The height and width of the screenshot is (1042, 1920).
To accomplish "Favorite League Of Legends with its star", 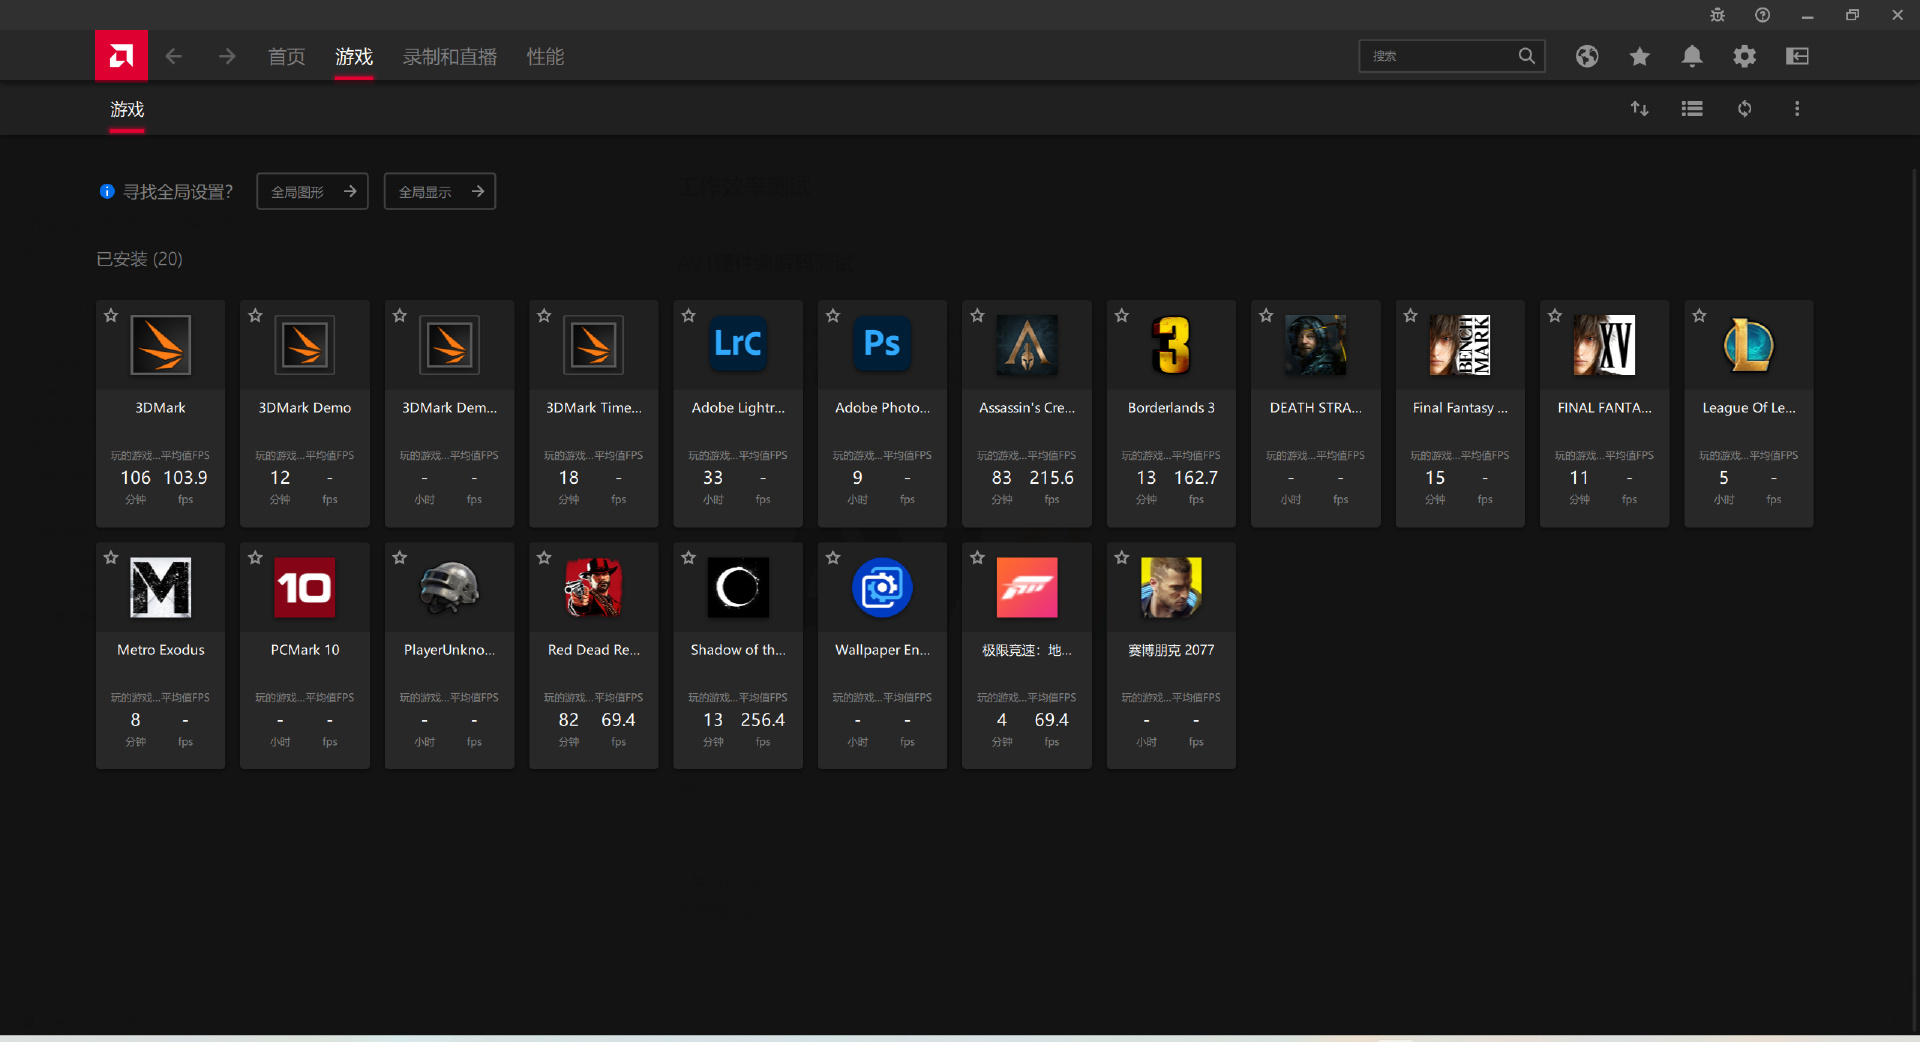I will (1699, 316).
